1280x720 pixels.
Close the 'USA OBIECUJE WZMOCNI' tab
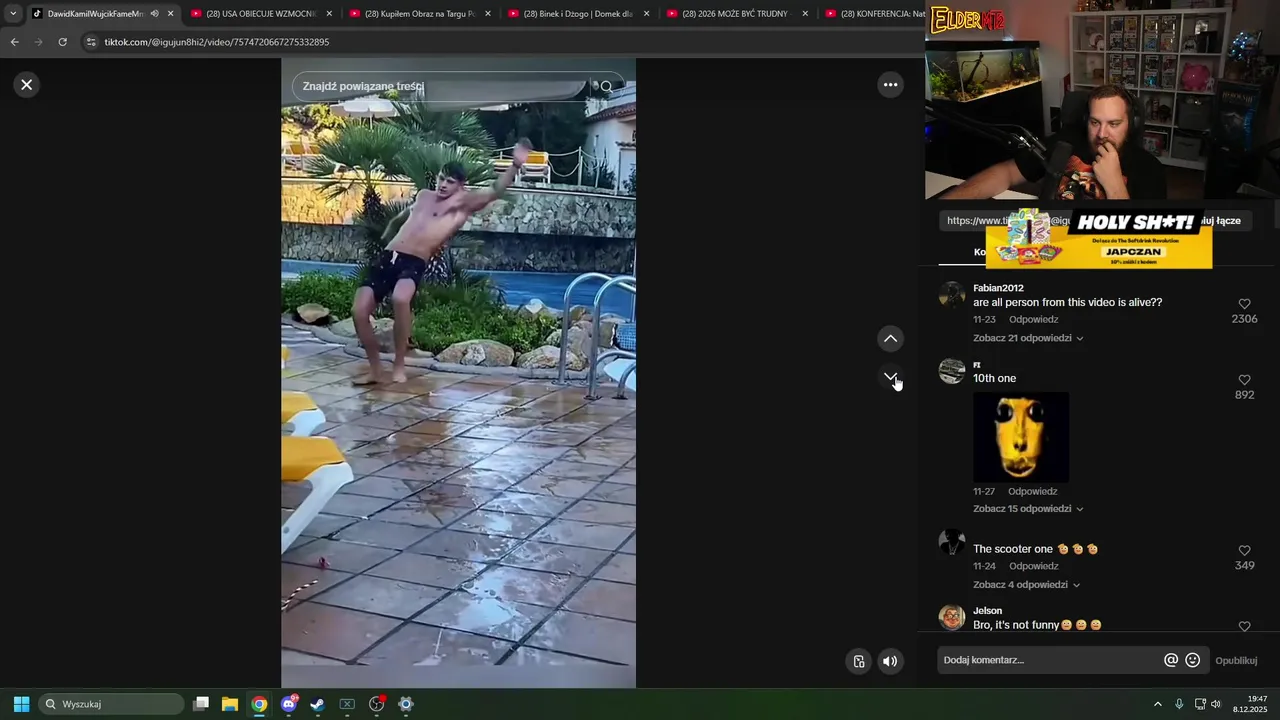tap(329, 14)
